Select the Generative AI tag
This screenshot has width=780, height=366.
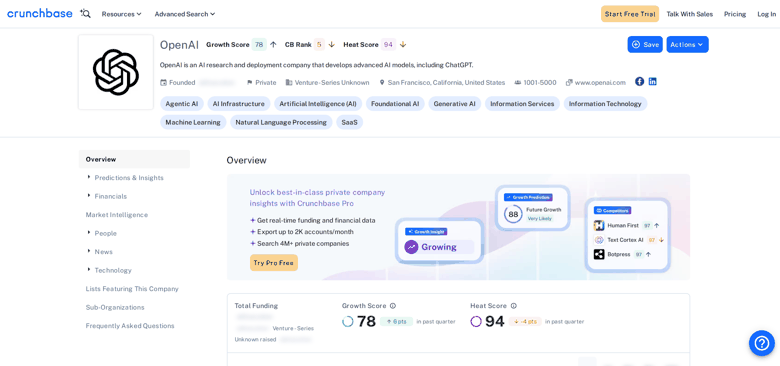[455, 104]
